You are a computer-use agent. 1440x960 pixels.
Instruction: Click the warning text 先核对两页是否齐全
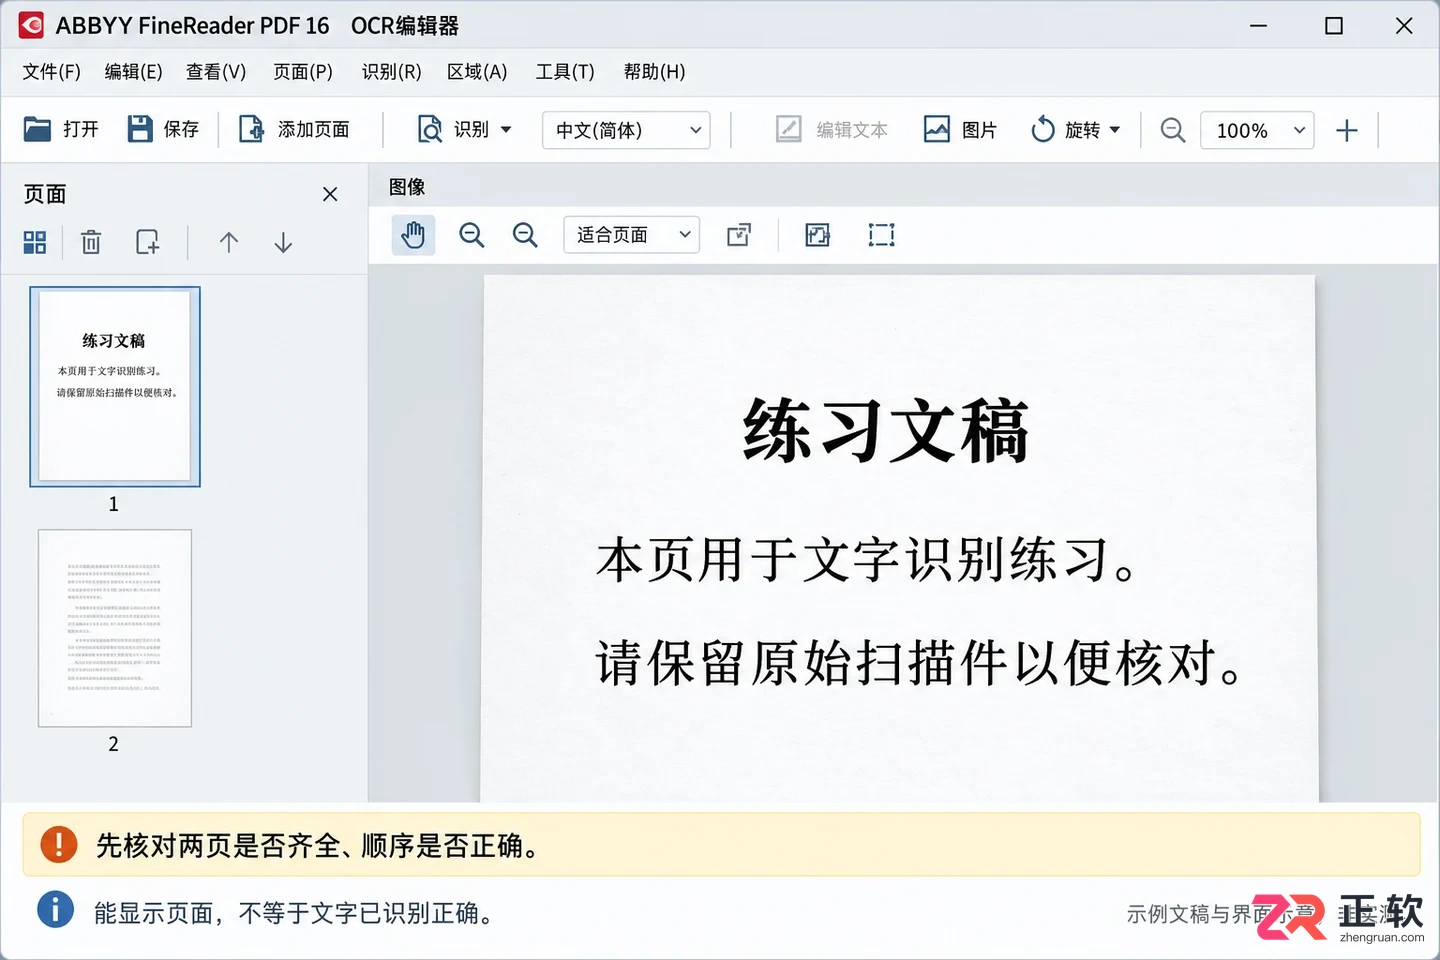[x=218, y=846]
